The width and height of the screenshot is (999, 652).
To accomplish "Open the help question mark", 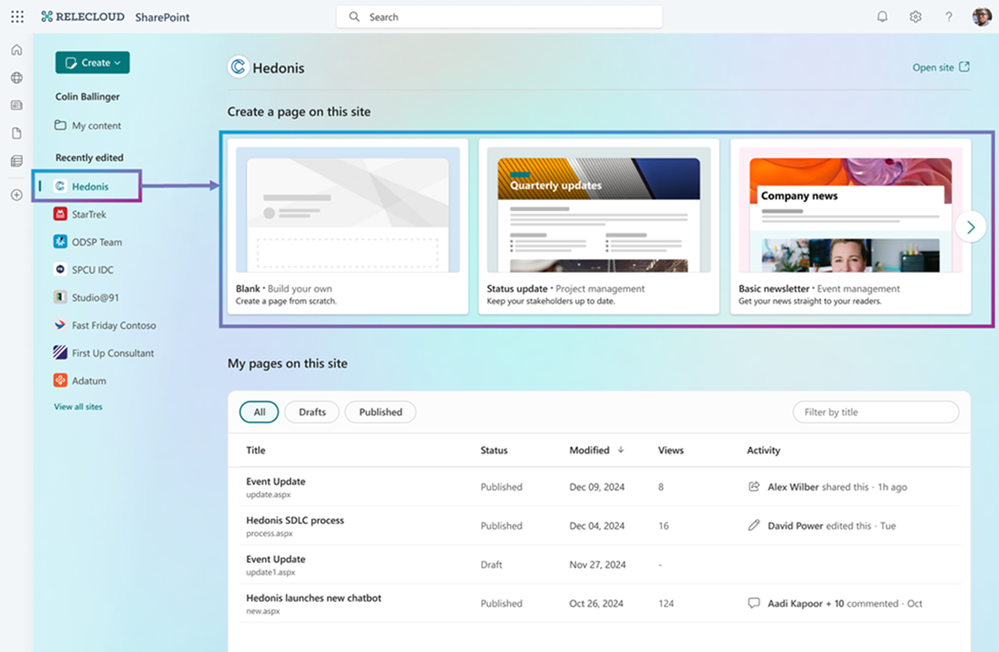I will click(949, 17).
